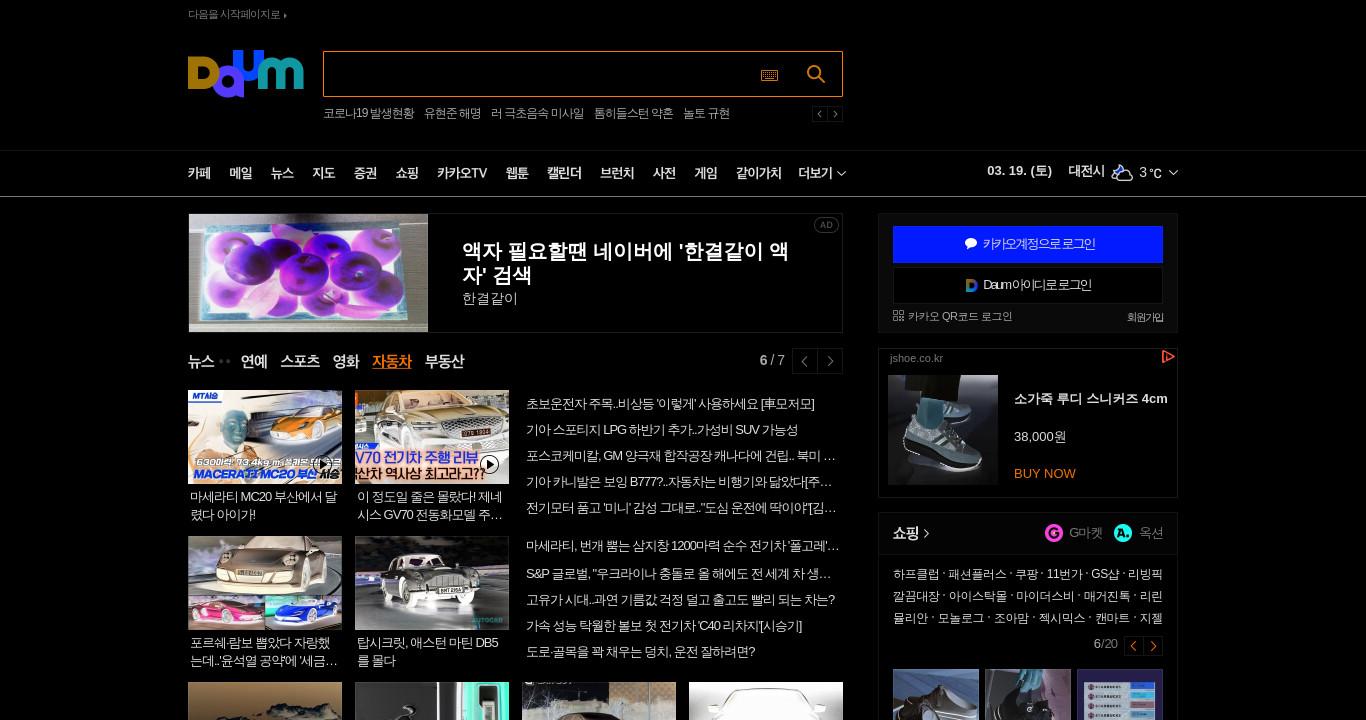Viewport: 1366px width, 720px height.
Task: Open 웹툰 in navigation bar
Action: pos(517,173)
